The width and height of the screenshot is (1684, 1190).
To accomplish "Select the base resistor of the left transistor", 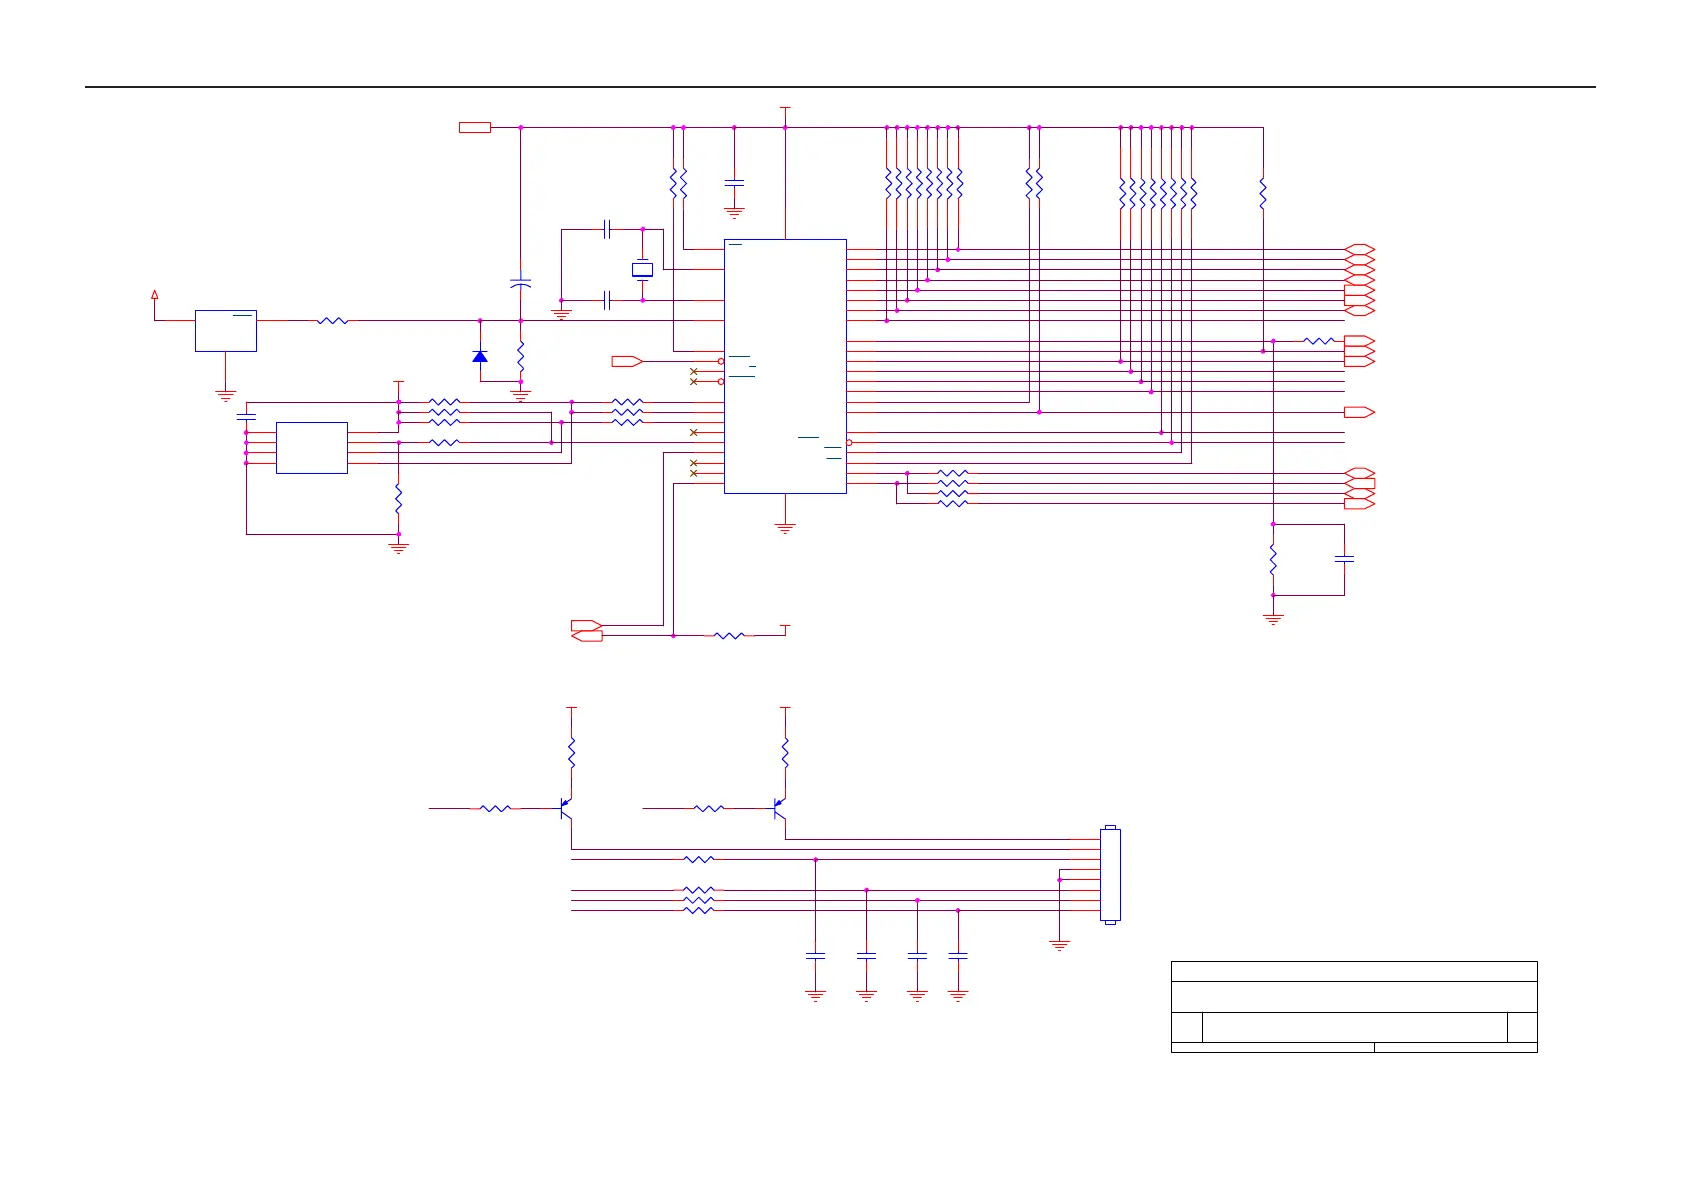I will point(495,808).
